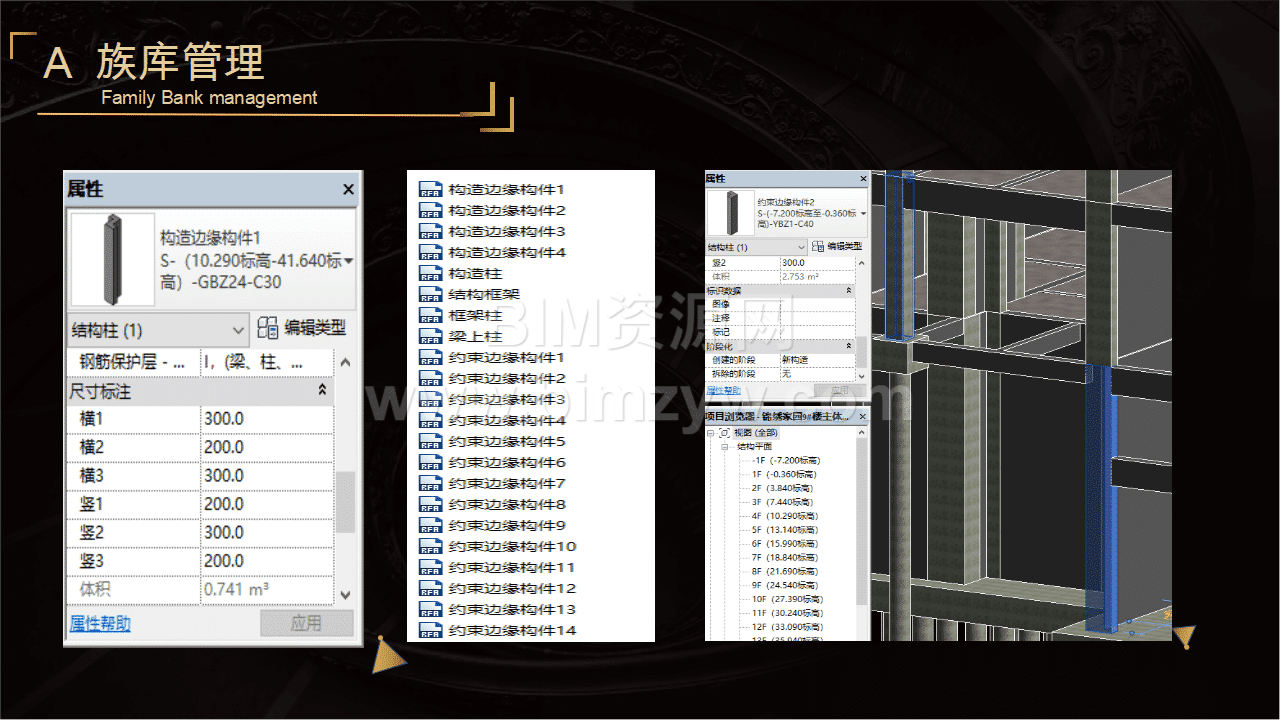Click the 应用 button in large panel

307,623
